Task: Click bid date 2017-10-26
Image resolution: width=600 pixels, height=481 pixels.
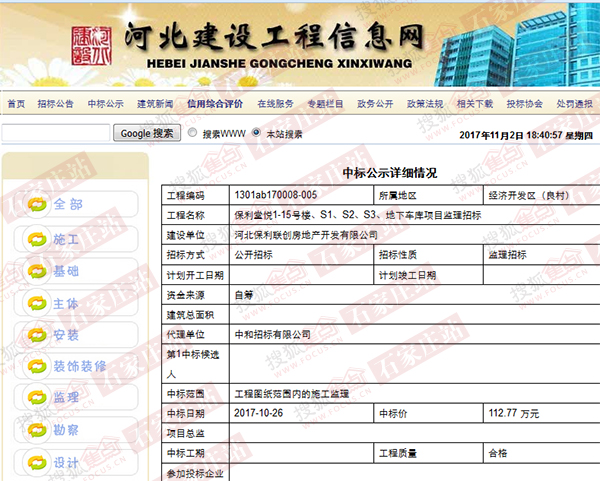Action: click(x=259, y=413)
